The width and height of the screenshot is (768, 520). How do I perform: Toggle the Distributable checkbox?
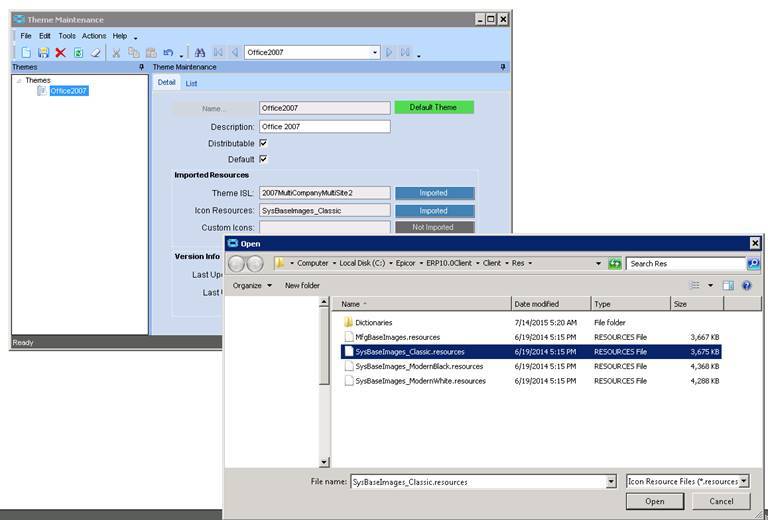coord(263,143)
